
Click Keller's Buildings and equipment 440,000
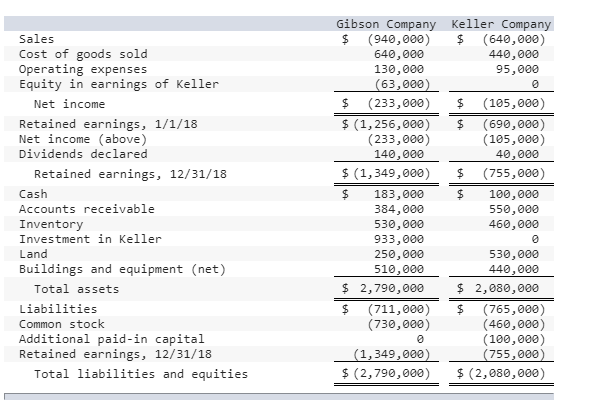(514, 269)
